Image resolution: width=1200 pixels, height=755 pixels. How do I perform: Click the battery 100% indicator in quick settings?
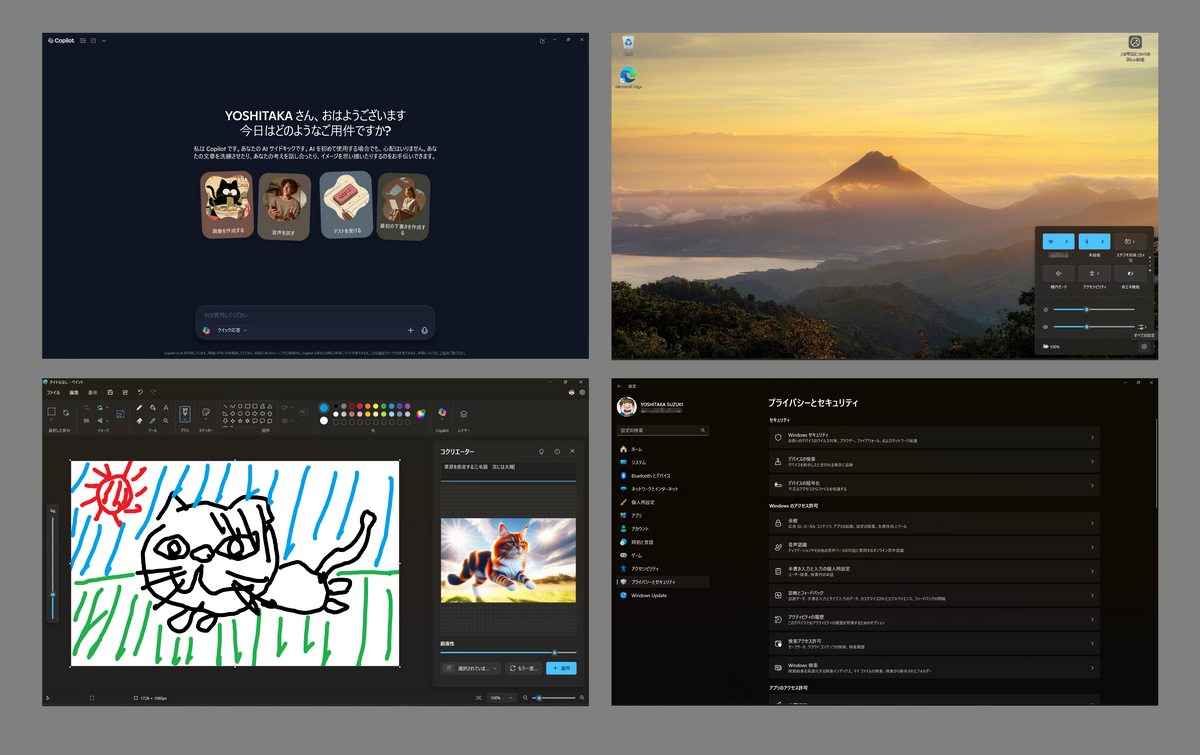click(x=1051, y=347)
